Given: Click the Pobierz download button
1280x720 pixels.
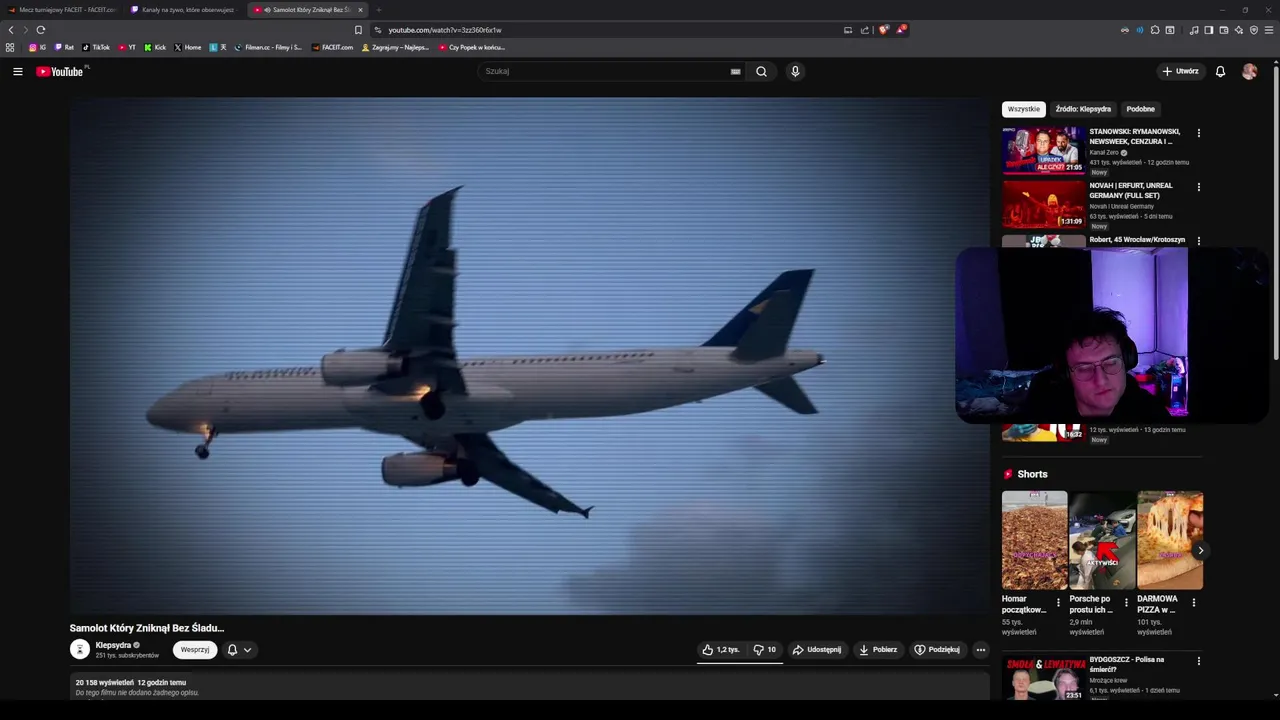Looking at the screenshot, I should point(878,650).
